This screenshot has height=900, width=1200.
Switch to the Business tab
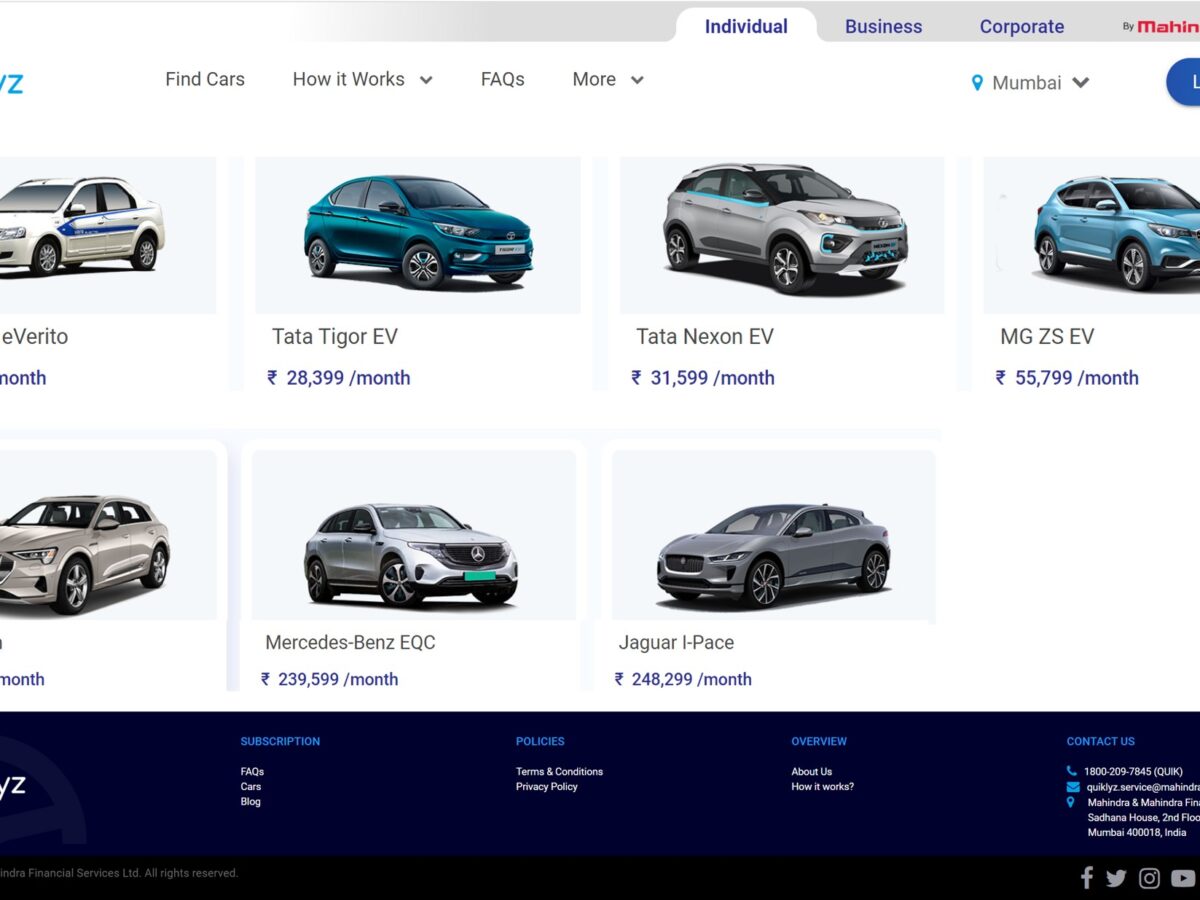point(884,27)
